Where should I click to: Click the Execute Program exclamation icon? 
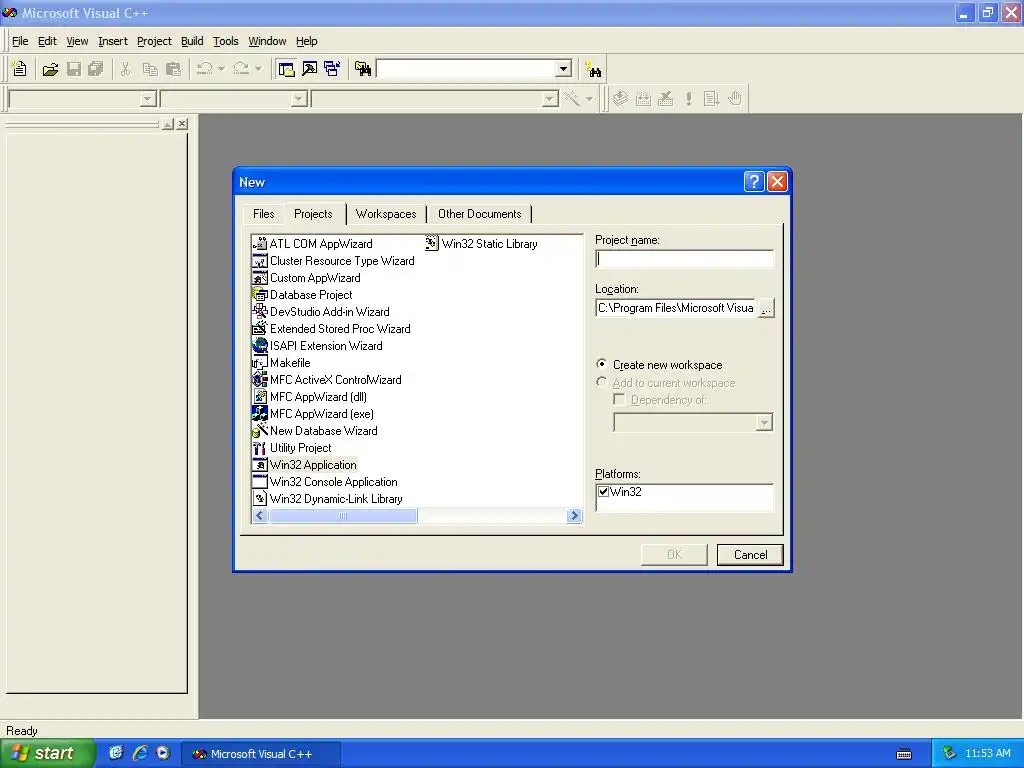[x=688, y=99]
